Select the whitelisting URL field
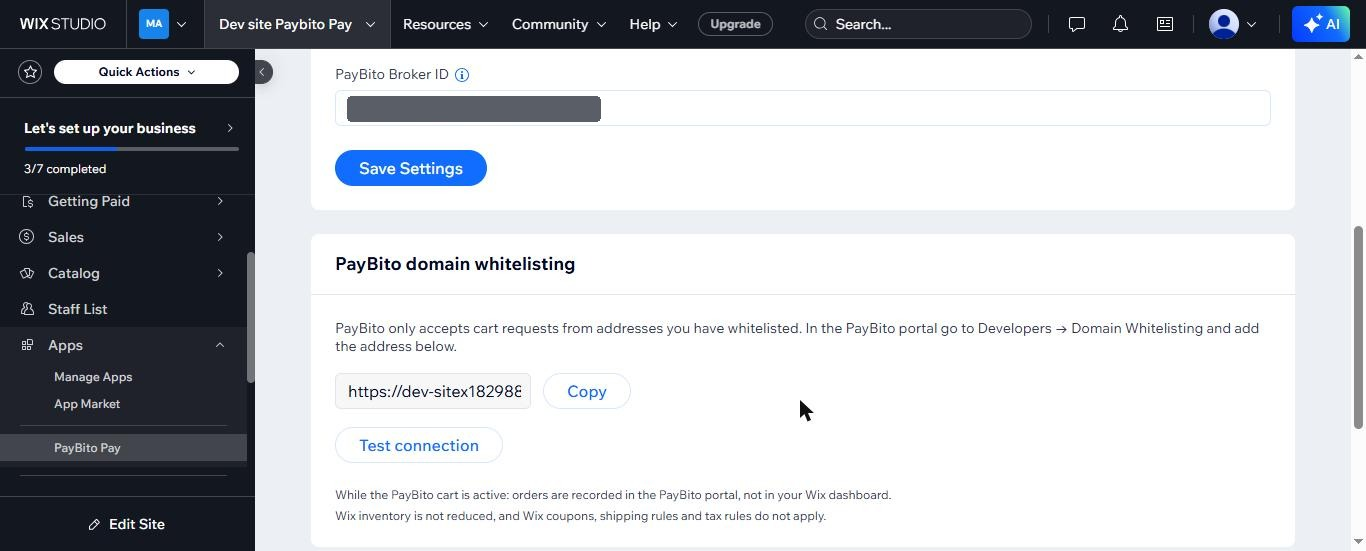The height and width of the screenshot is (551, 1366). tap(433, 391)
